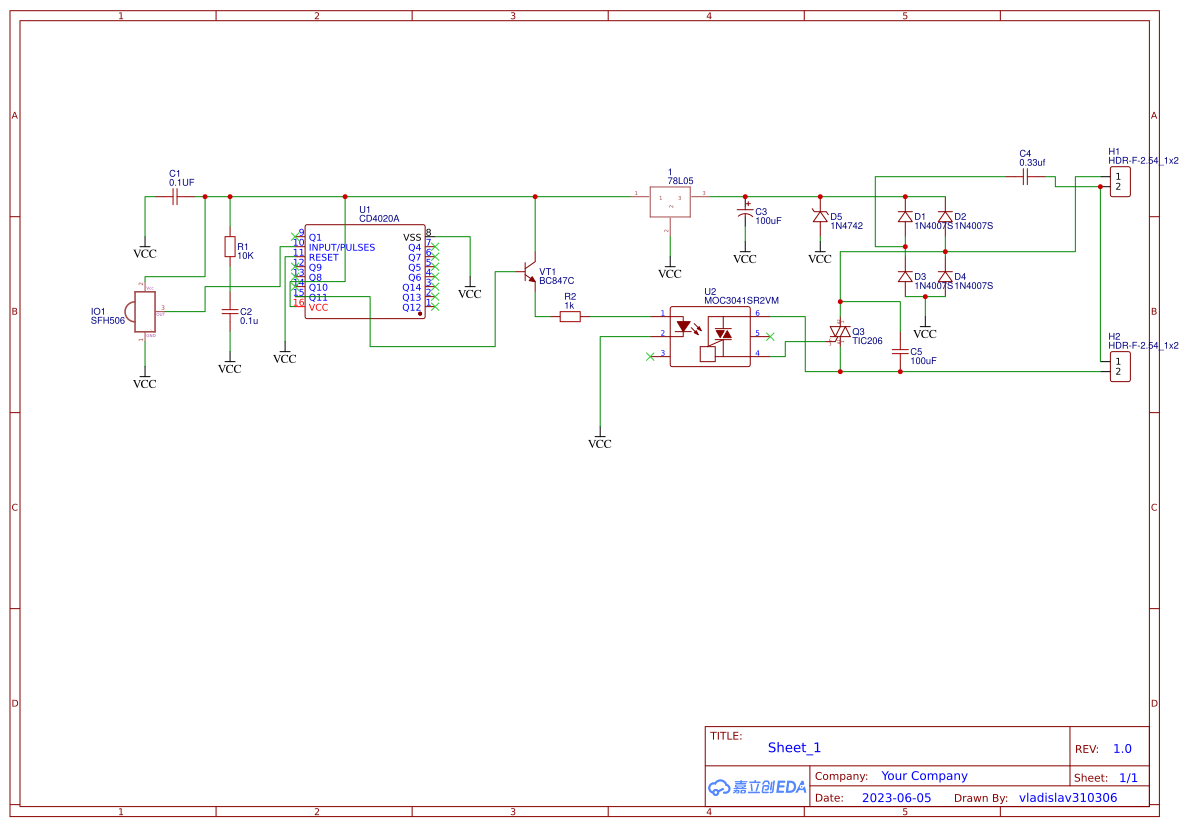The height and width of the screenshot is (827, 1189).
Task: Click the Sheet_1 title text
Action: click(x=793, y=747)
